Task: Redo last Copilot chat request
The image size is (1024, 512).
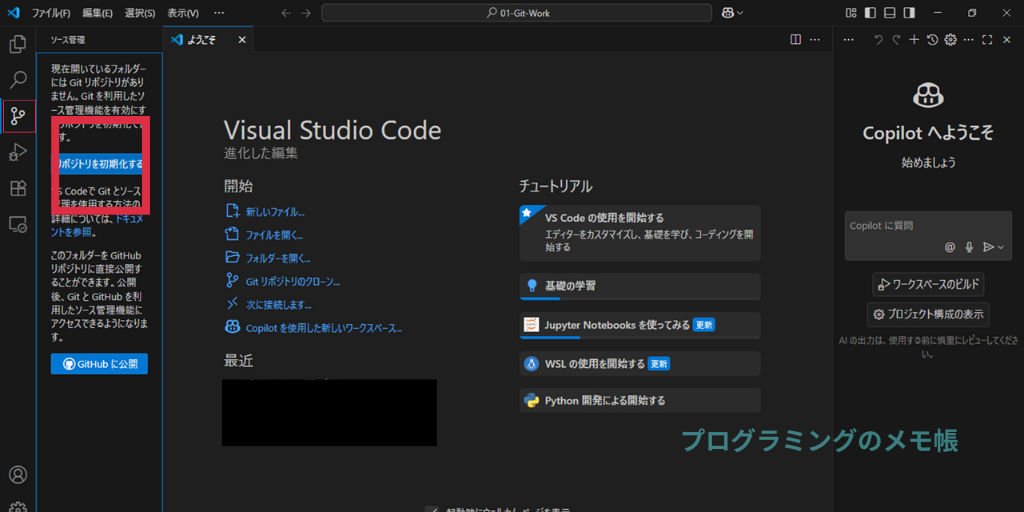Action: click(896, 40)
